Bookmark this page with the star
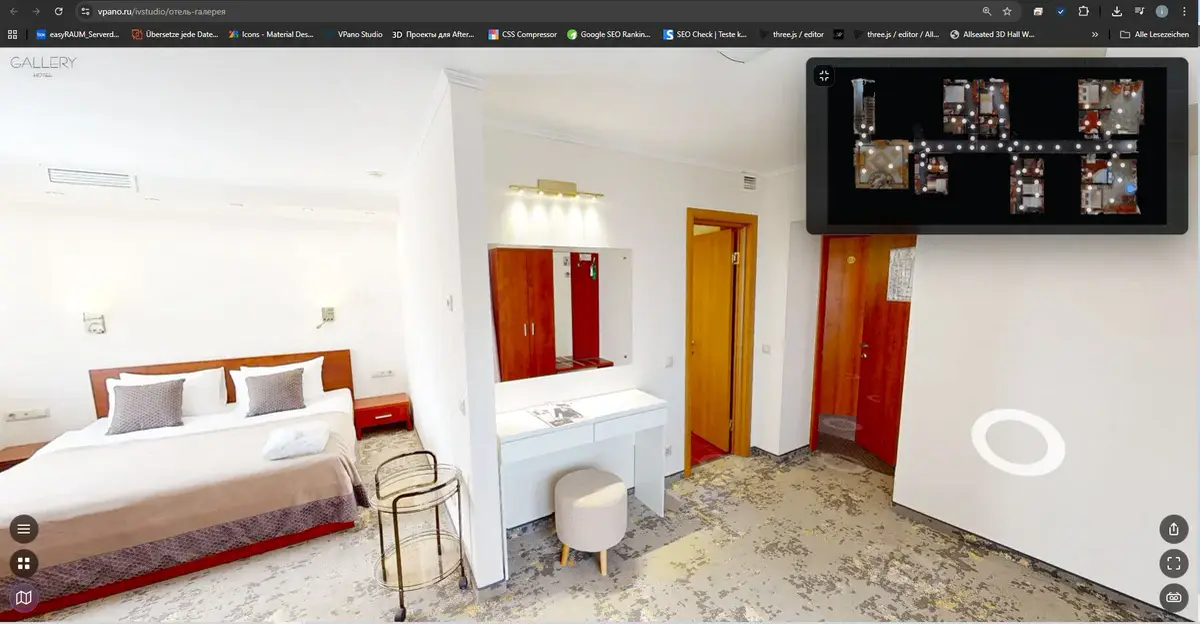 click(1007, 11)
